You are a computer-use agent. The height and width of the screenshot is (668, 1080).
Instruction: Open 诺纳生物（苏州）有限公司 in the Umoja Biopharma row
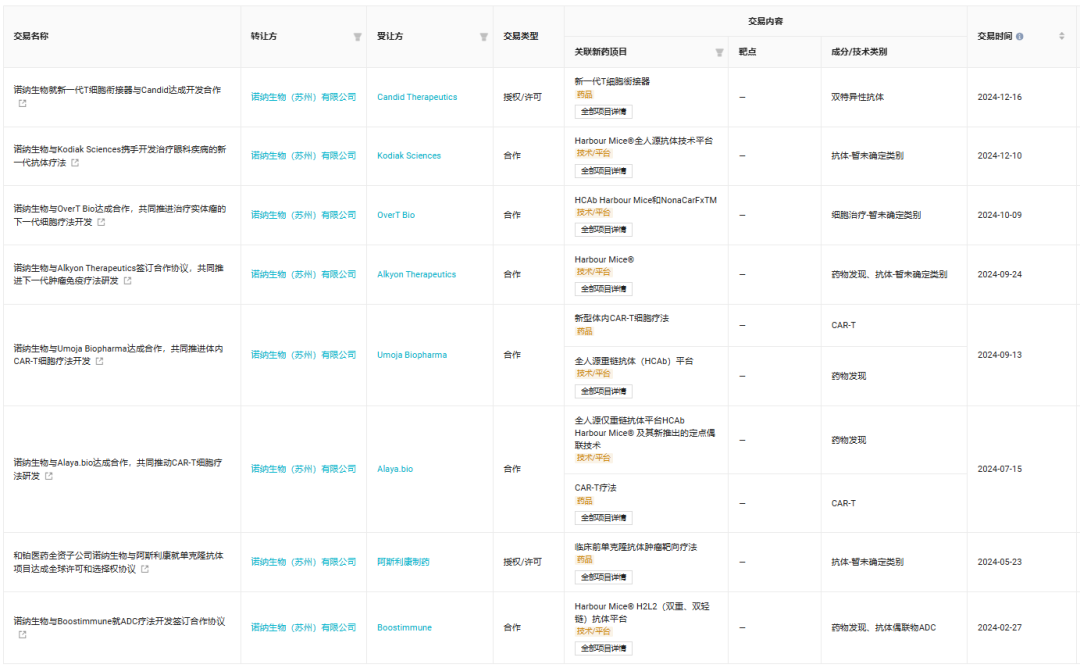(x=303, y=355)
